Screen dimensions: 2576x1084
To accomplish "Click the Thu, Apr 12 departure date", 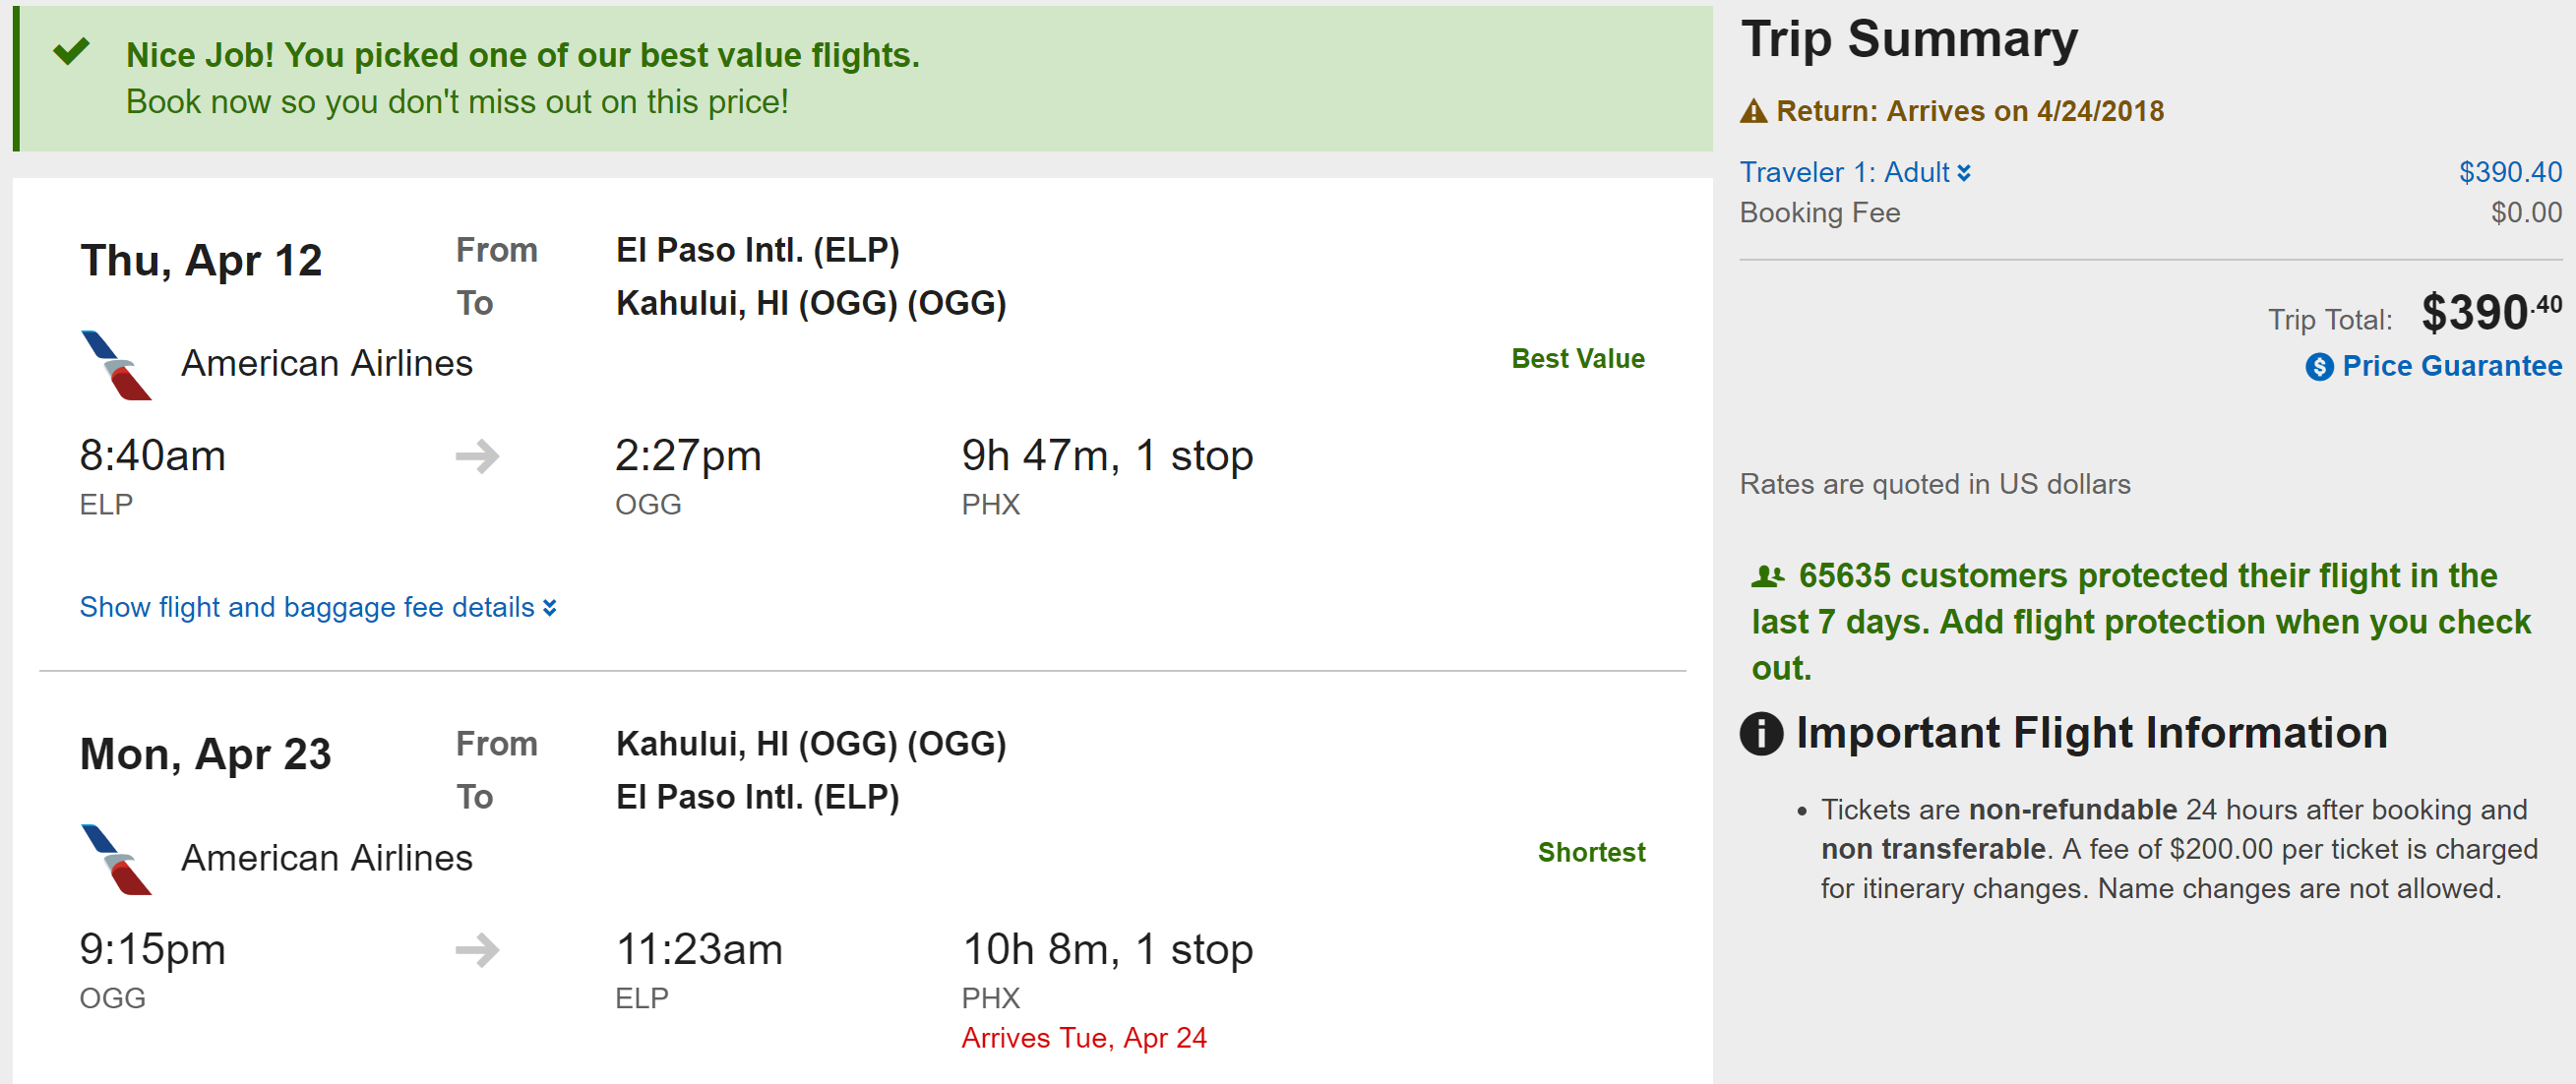I will [x=201, y=261].
